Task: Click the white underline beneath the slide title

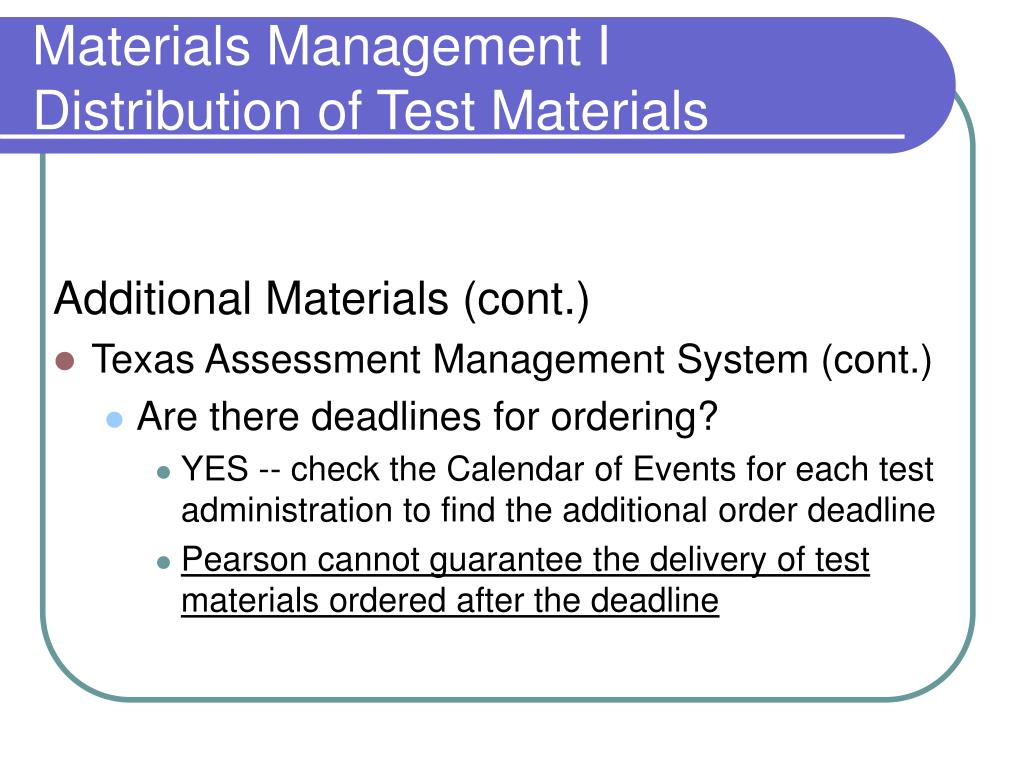Action: pos(452,137)
